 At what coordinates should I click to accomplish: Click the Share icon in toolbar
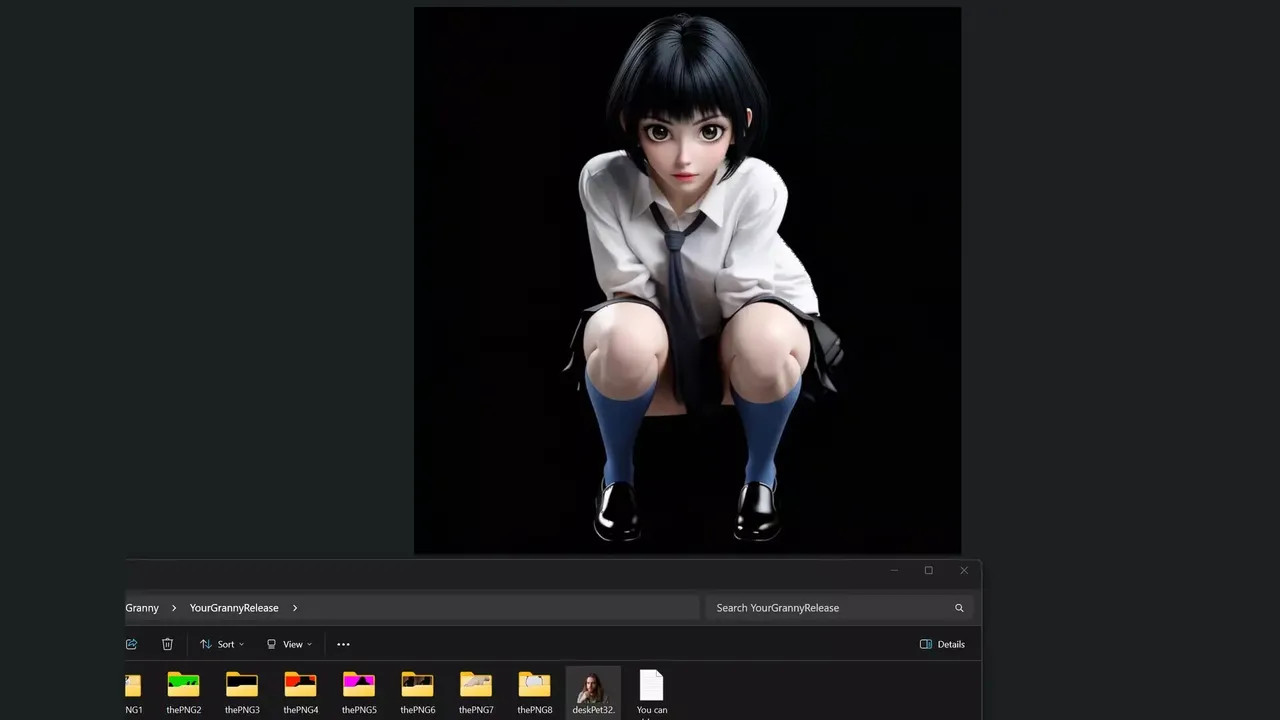pos(131,644)
